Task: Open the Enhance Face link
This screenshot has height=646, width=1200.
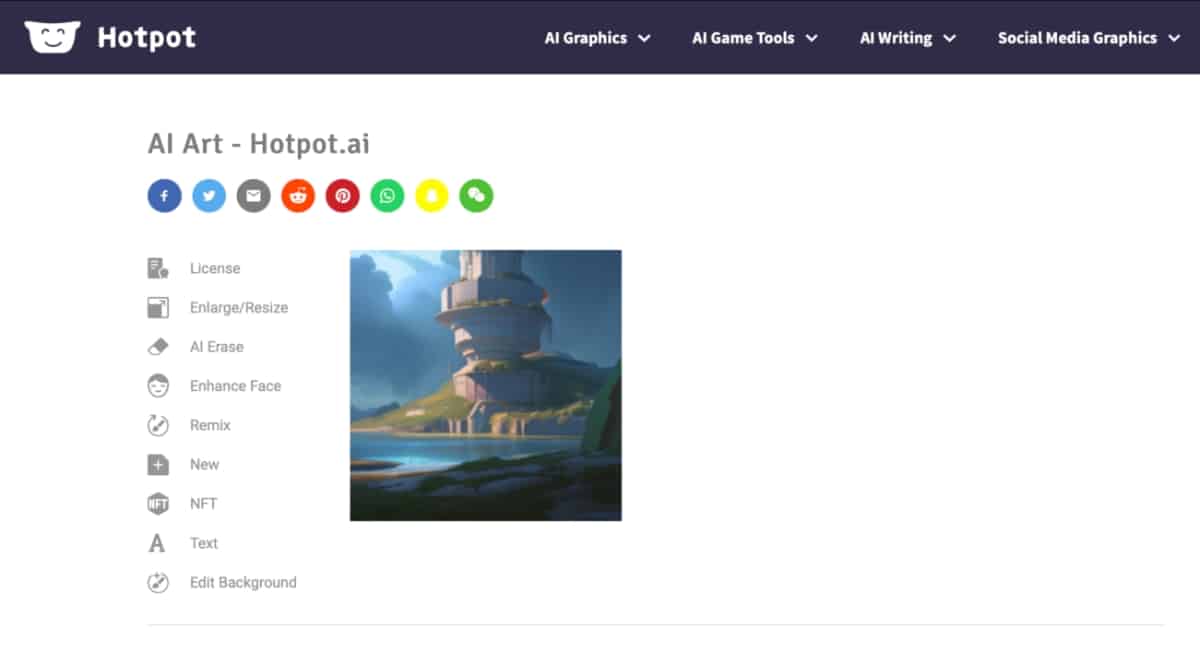Action: (x=236, y=386)
